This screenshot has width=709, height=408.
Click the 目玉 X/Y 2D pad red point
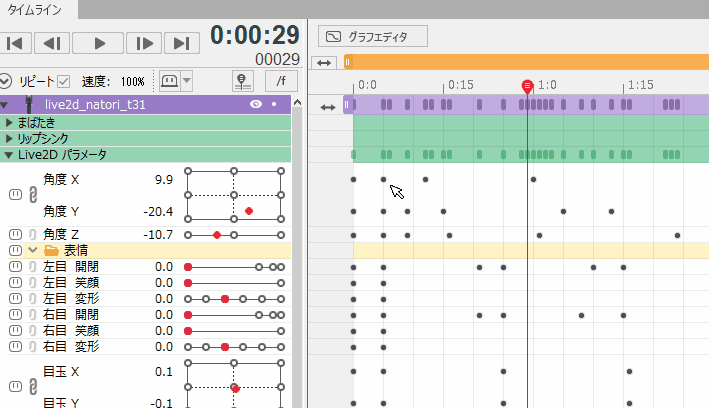click(236, 388)
